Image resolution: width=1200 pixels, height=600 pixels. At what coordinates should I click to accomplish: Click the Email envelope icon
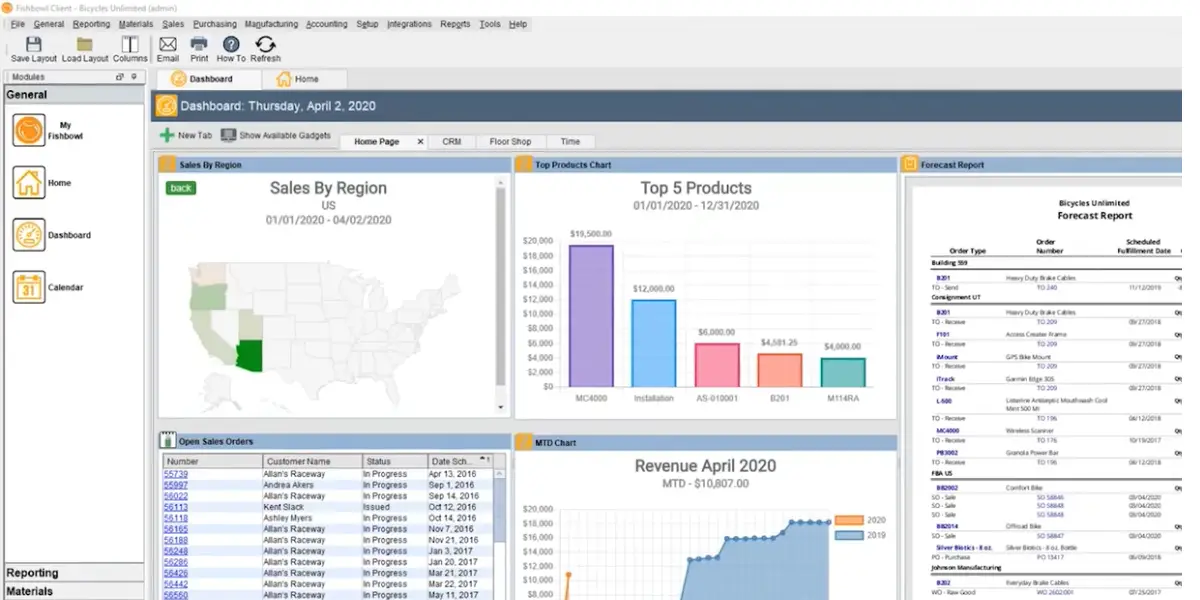pyautogui.click(x=168, y=44)
